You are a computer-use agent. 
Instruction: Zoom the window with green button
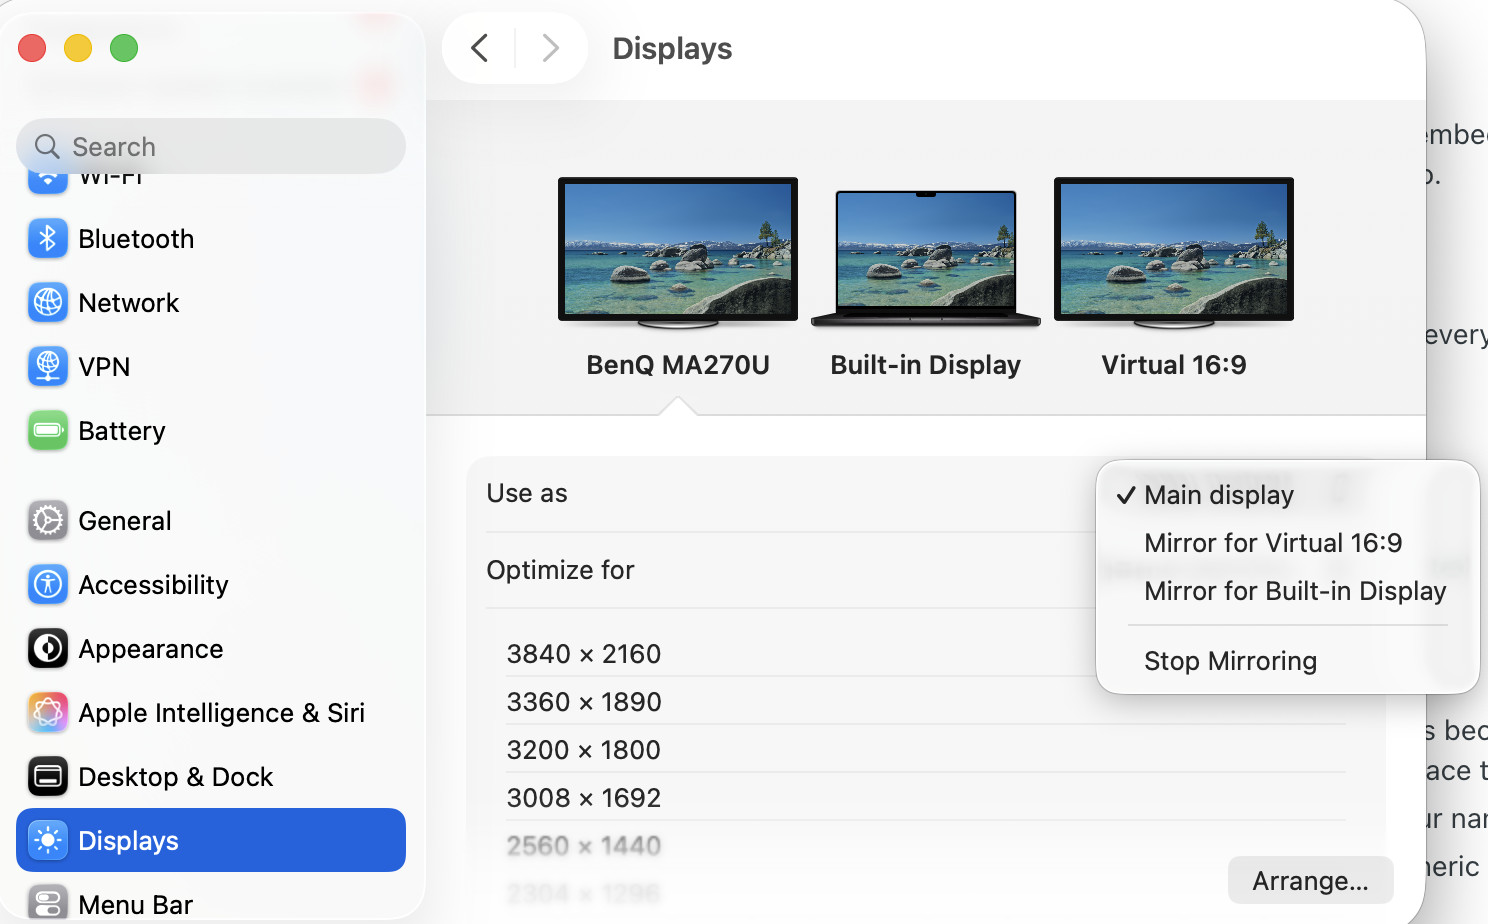124,48
